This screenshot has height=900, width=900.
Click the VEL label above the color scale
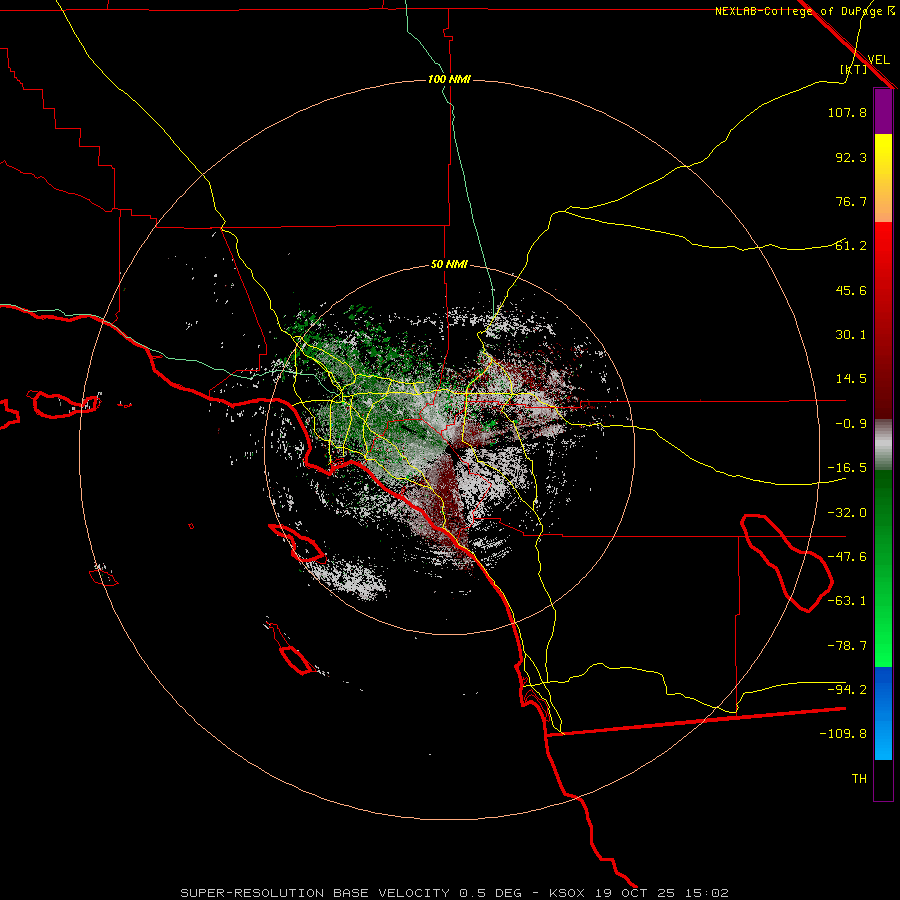click(x=879, y=60)
